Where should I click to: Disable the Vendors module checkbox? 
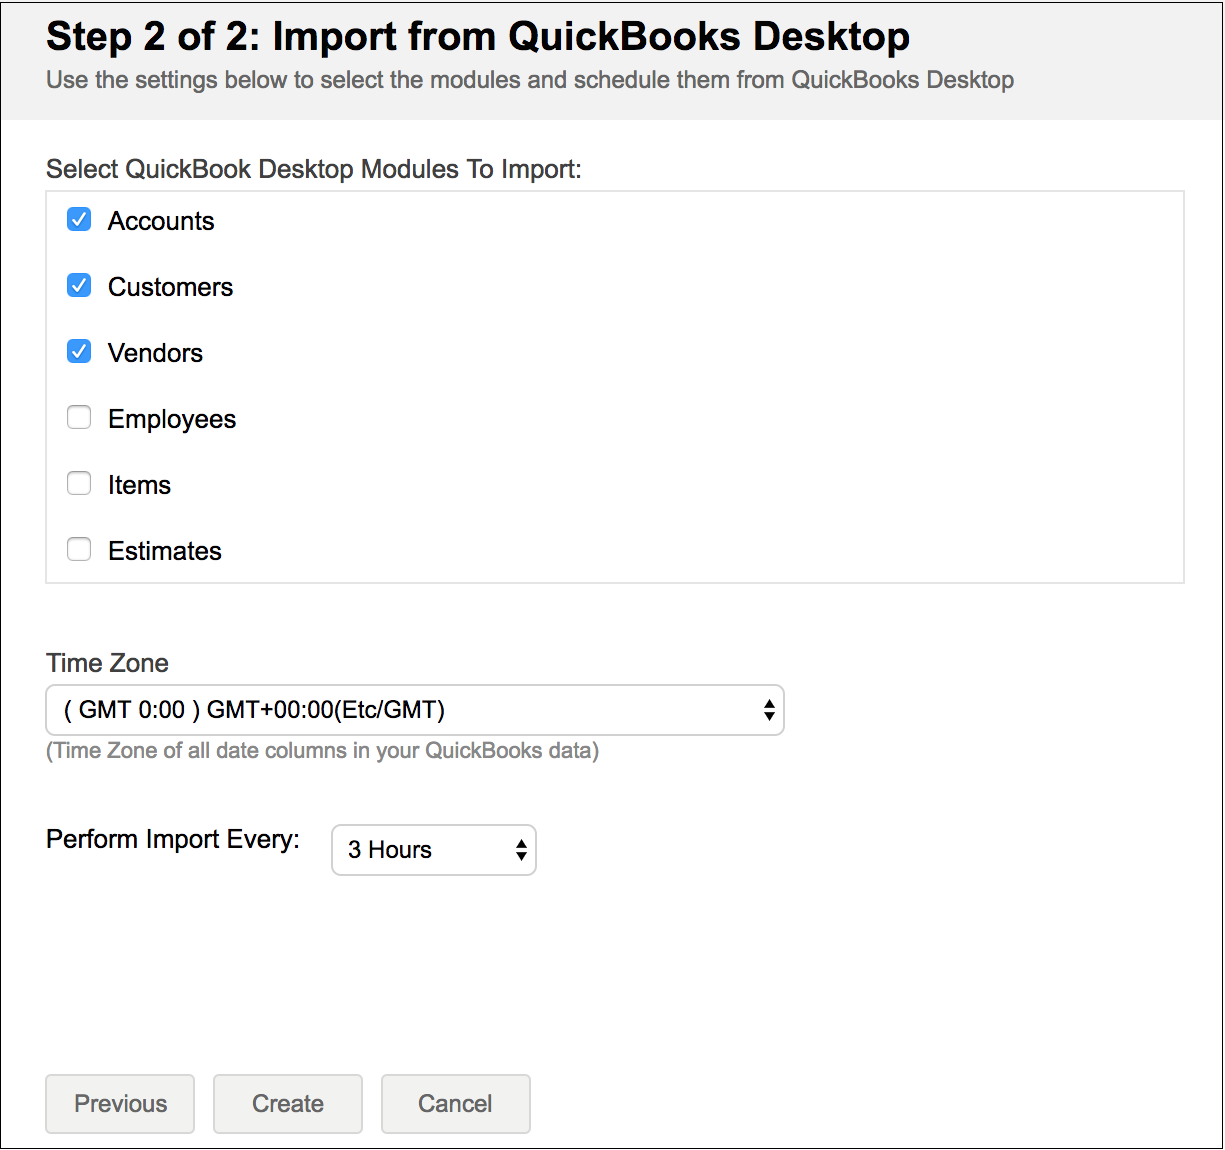coord(79,352)
